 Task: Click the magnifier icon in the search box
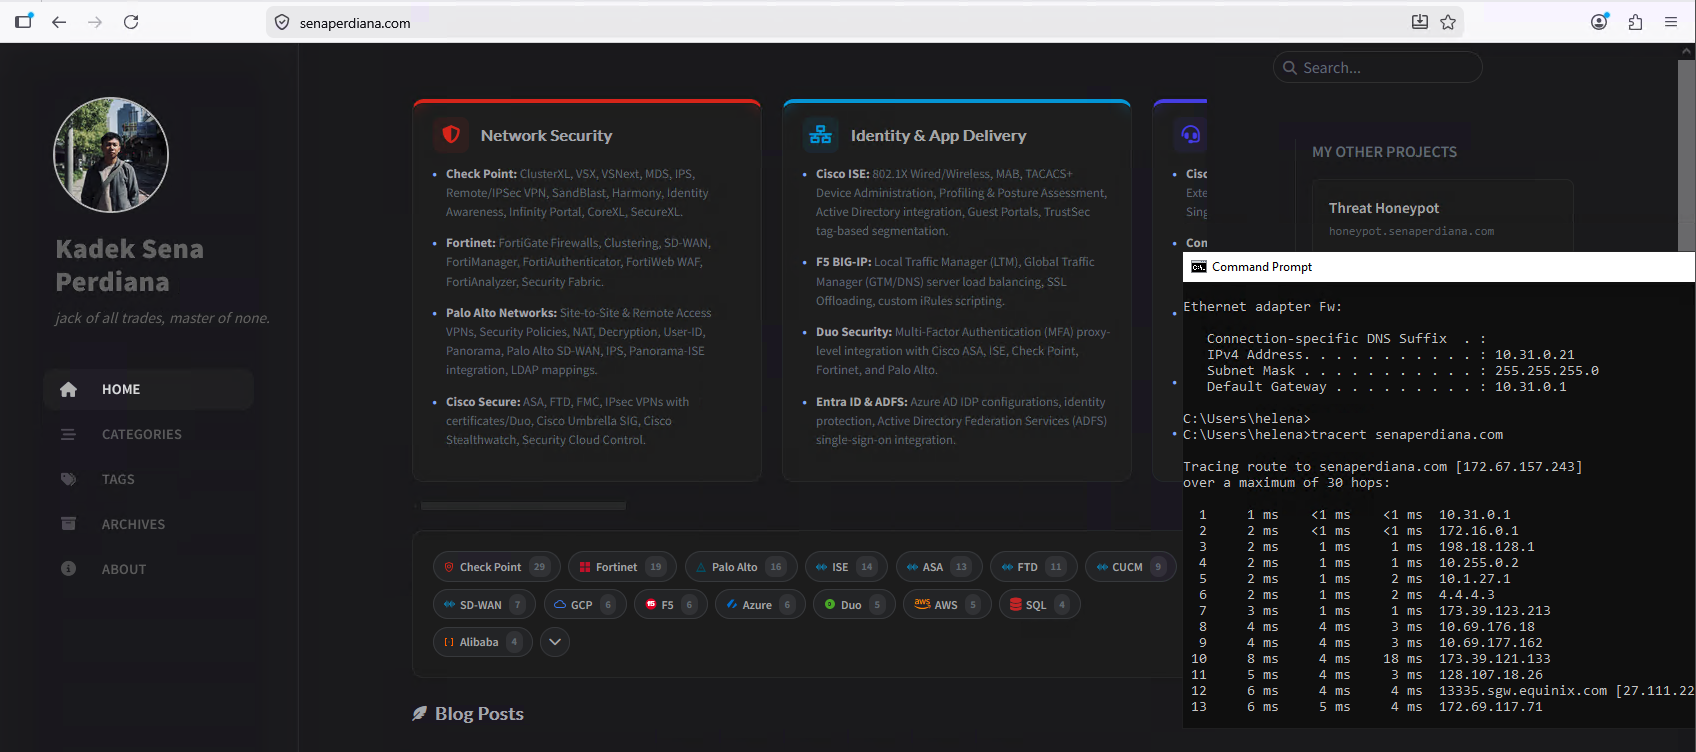[1290, 68]
